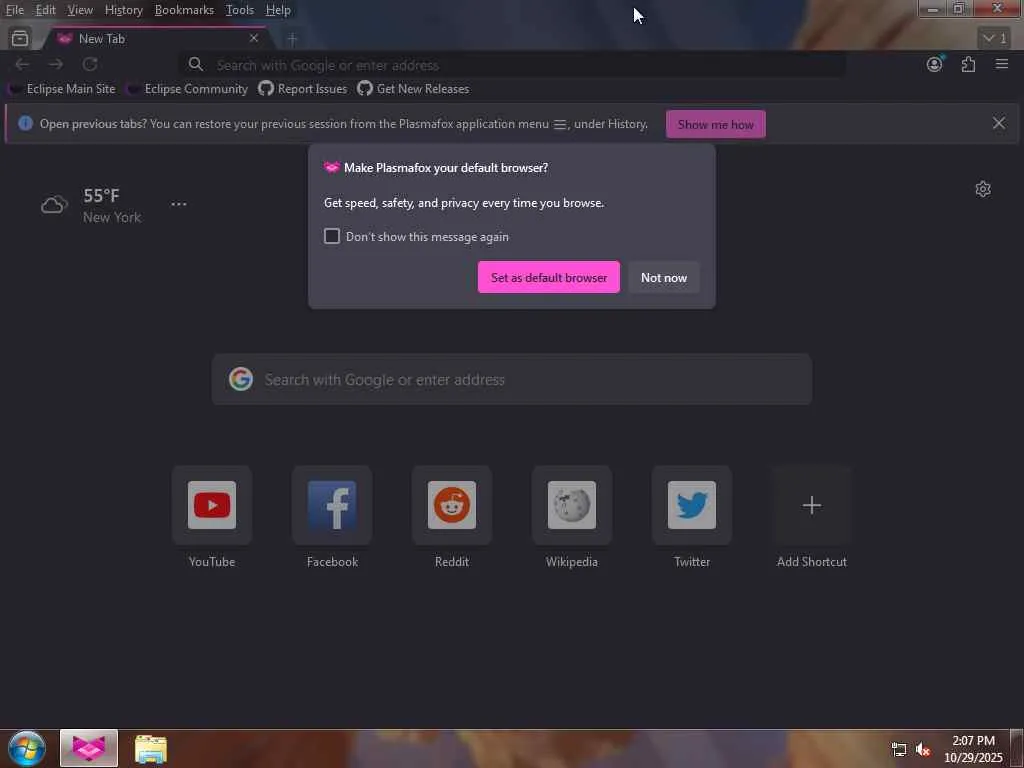Image resolution: width=1024 pixels, height=768 pixels.
Task: Open the Facebook shortcut tile
Action: (x=332, y=505)
